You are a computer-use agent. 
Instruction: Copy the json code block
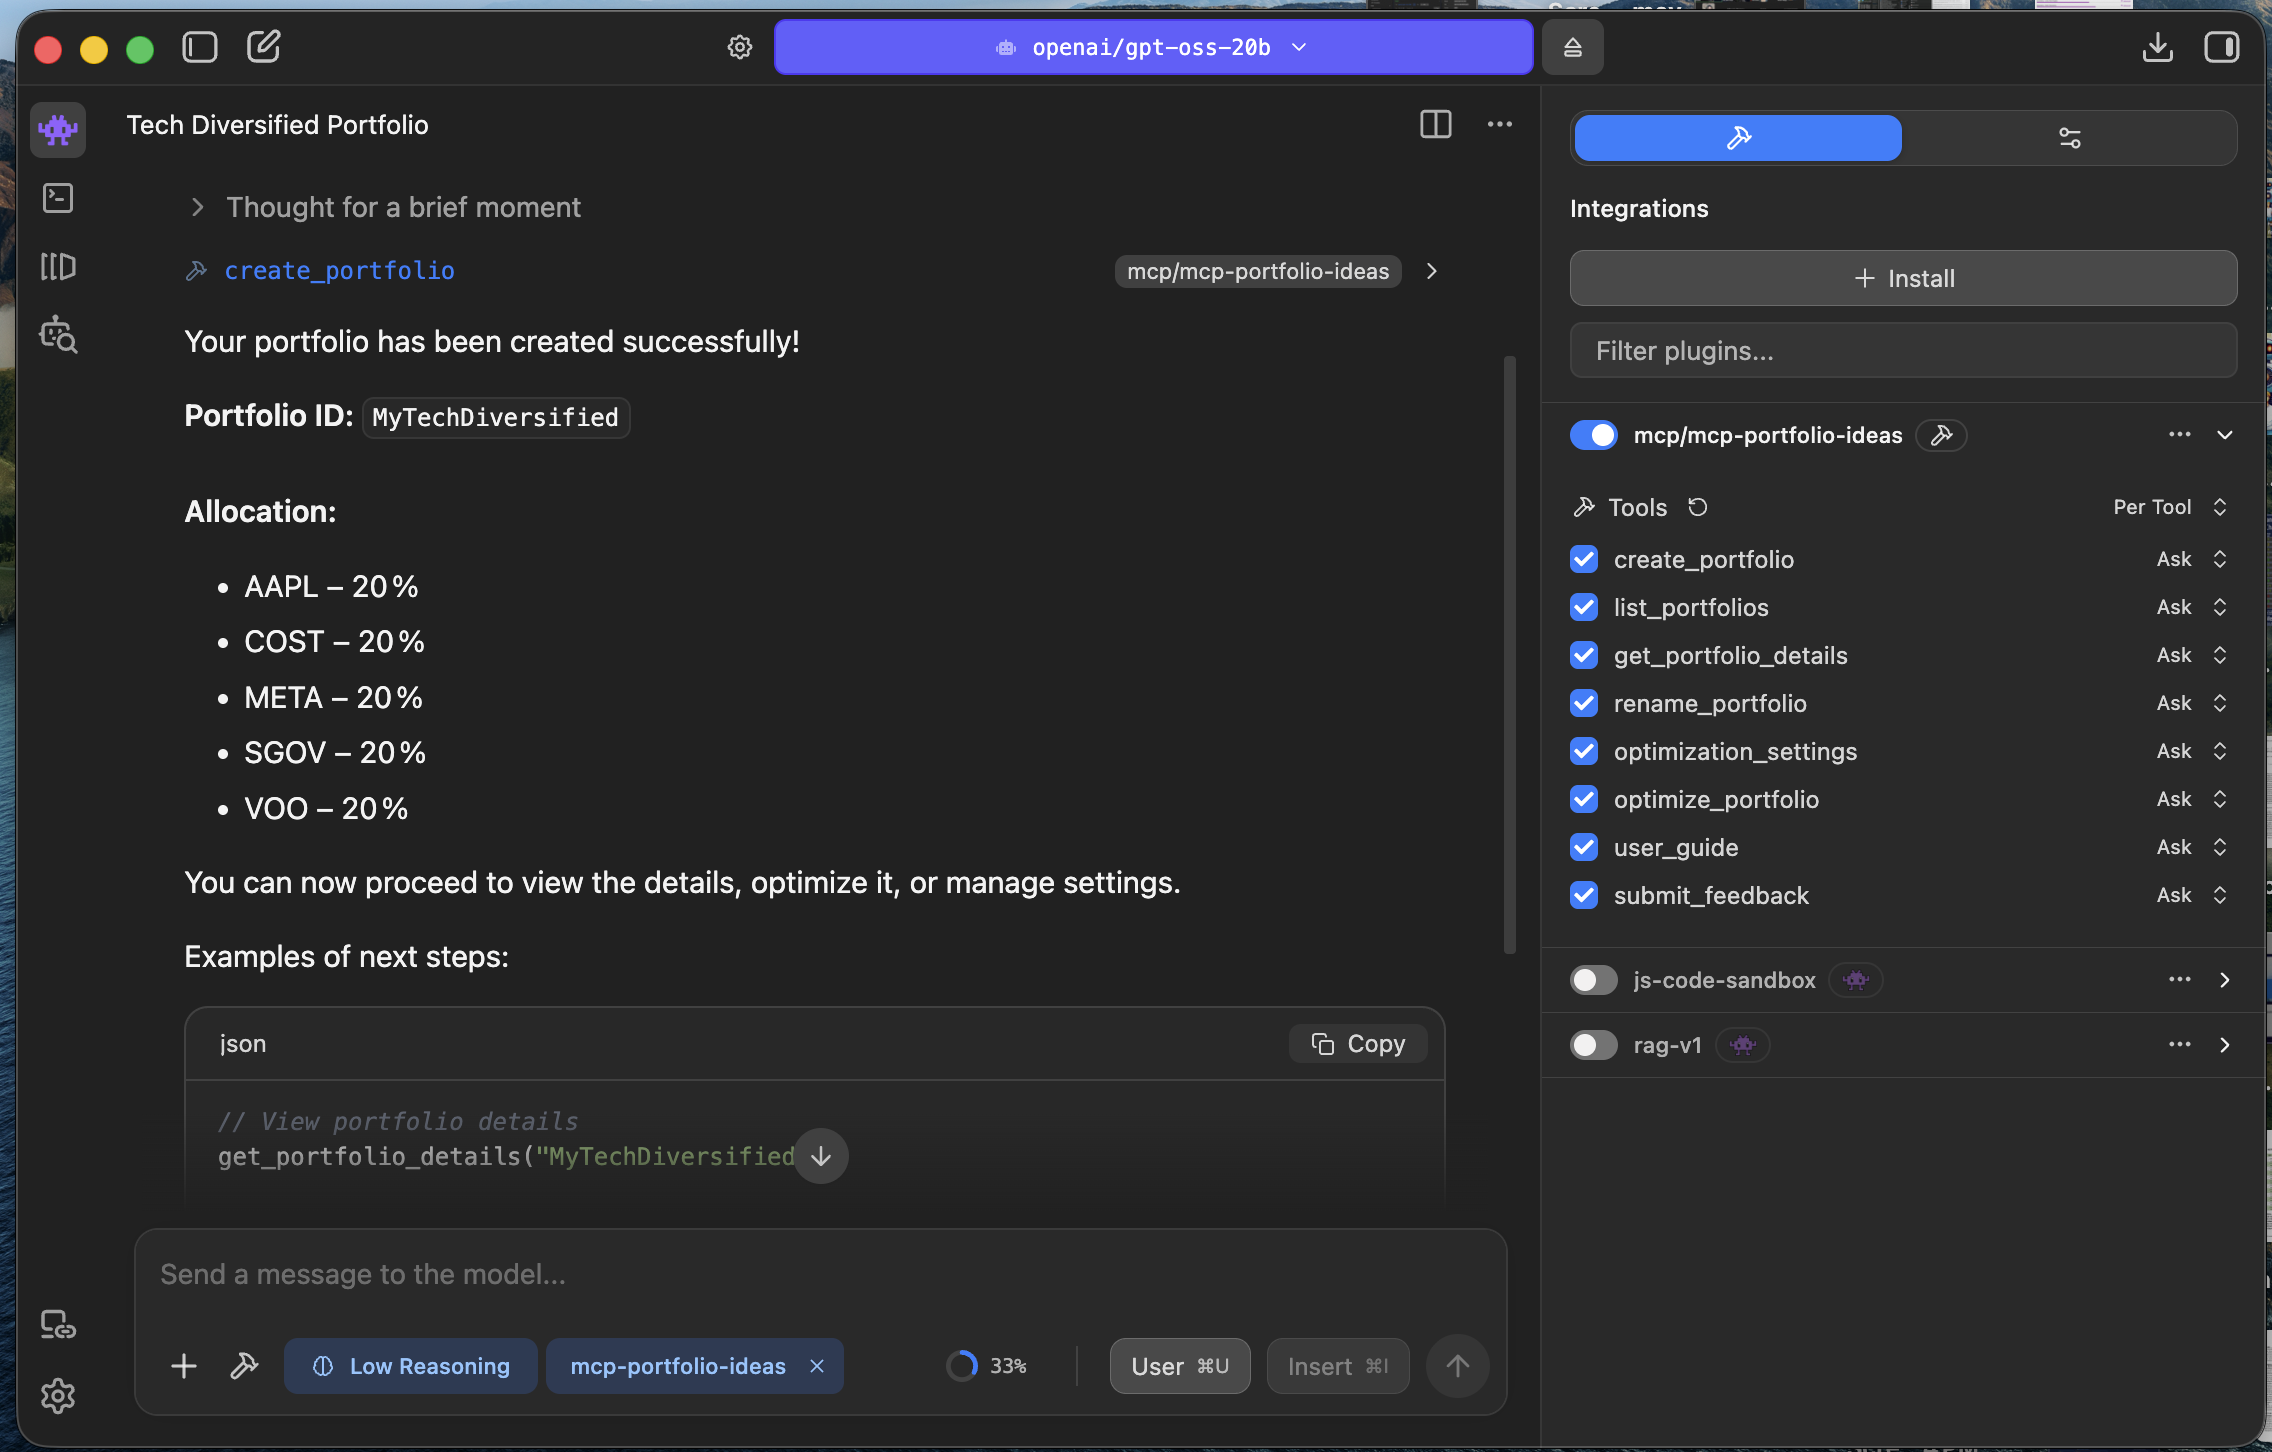click(x=1358, y=1044)
